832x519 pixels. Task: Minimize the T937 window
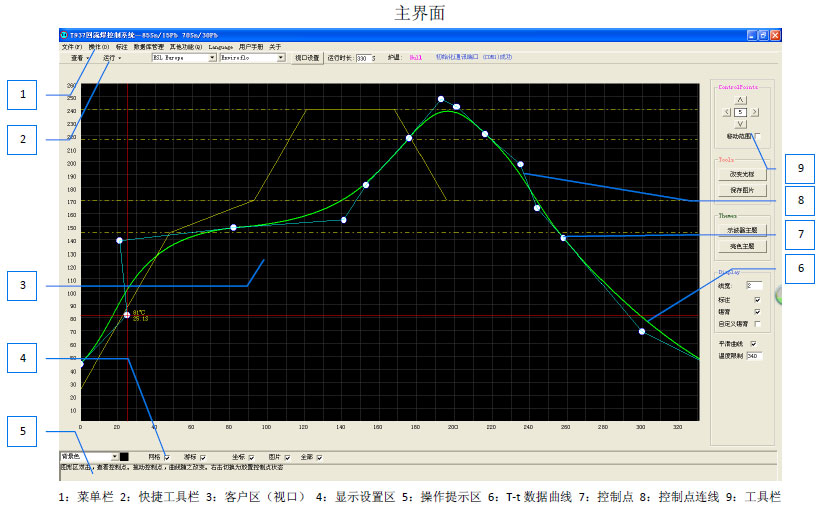(x=751, y=35)
